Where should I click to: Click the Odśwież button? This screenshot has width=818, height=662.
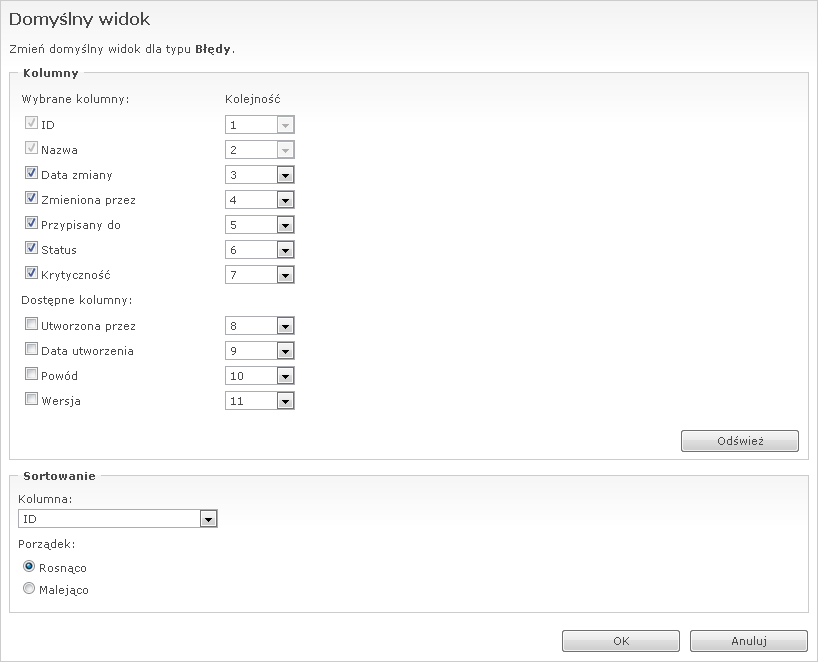point(739,441)
